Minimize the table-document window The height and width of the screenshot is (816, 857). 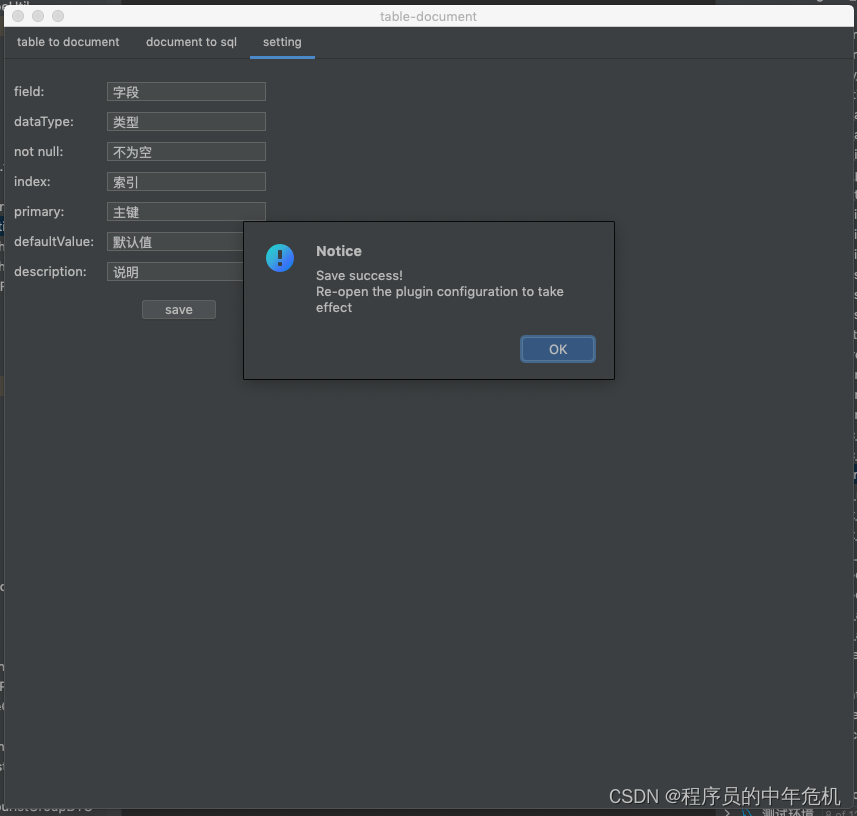38,16
